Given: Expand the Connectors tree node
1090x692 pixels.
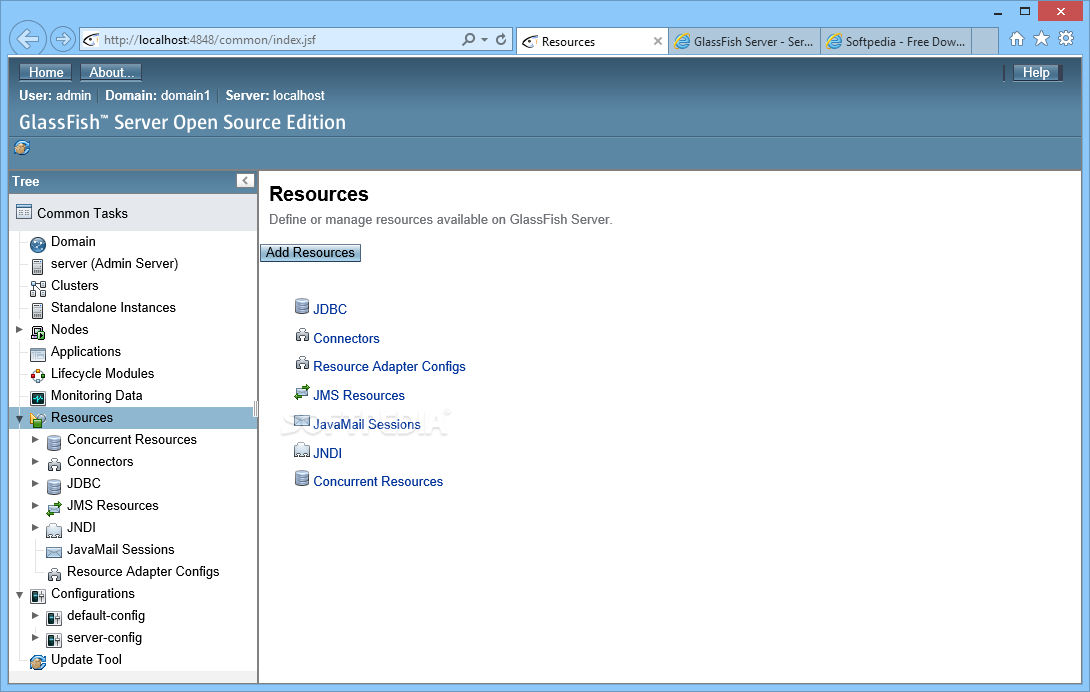Looking at the screenshot, I should click(x=35, y=461).
